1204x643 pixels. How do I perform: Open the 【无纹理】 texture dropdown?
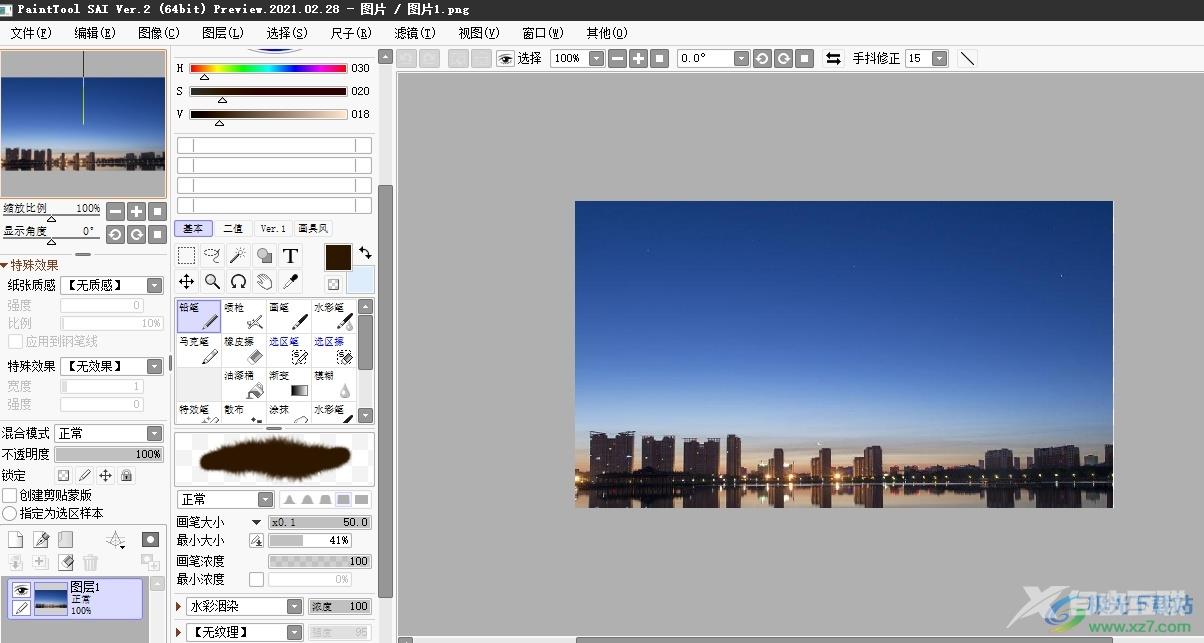point(245,632)
